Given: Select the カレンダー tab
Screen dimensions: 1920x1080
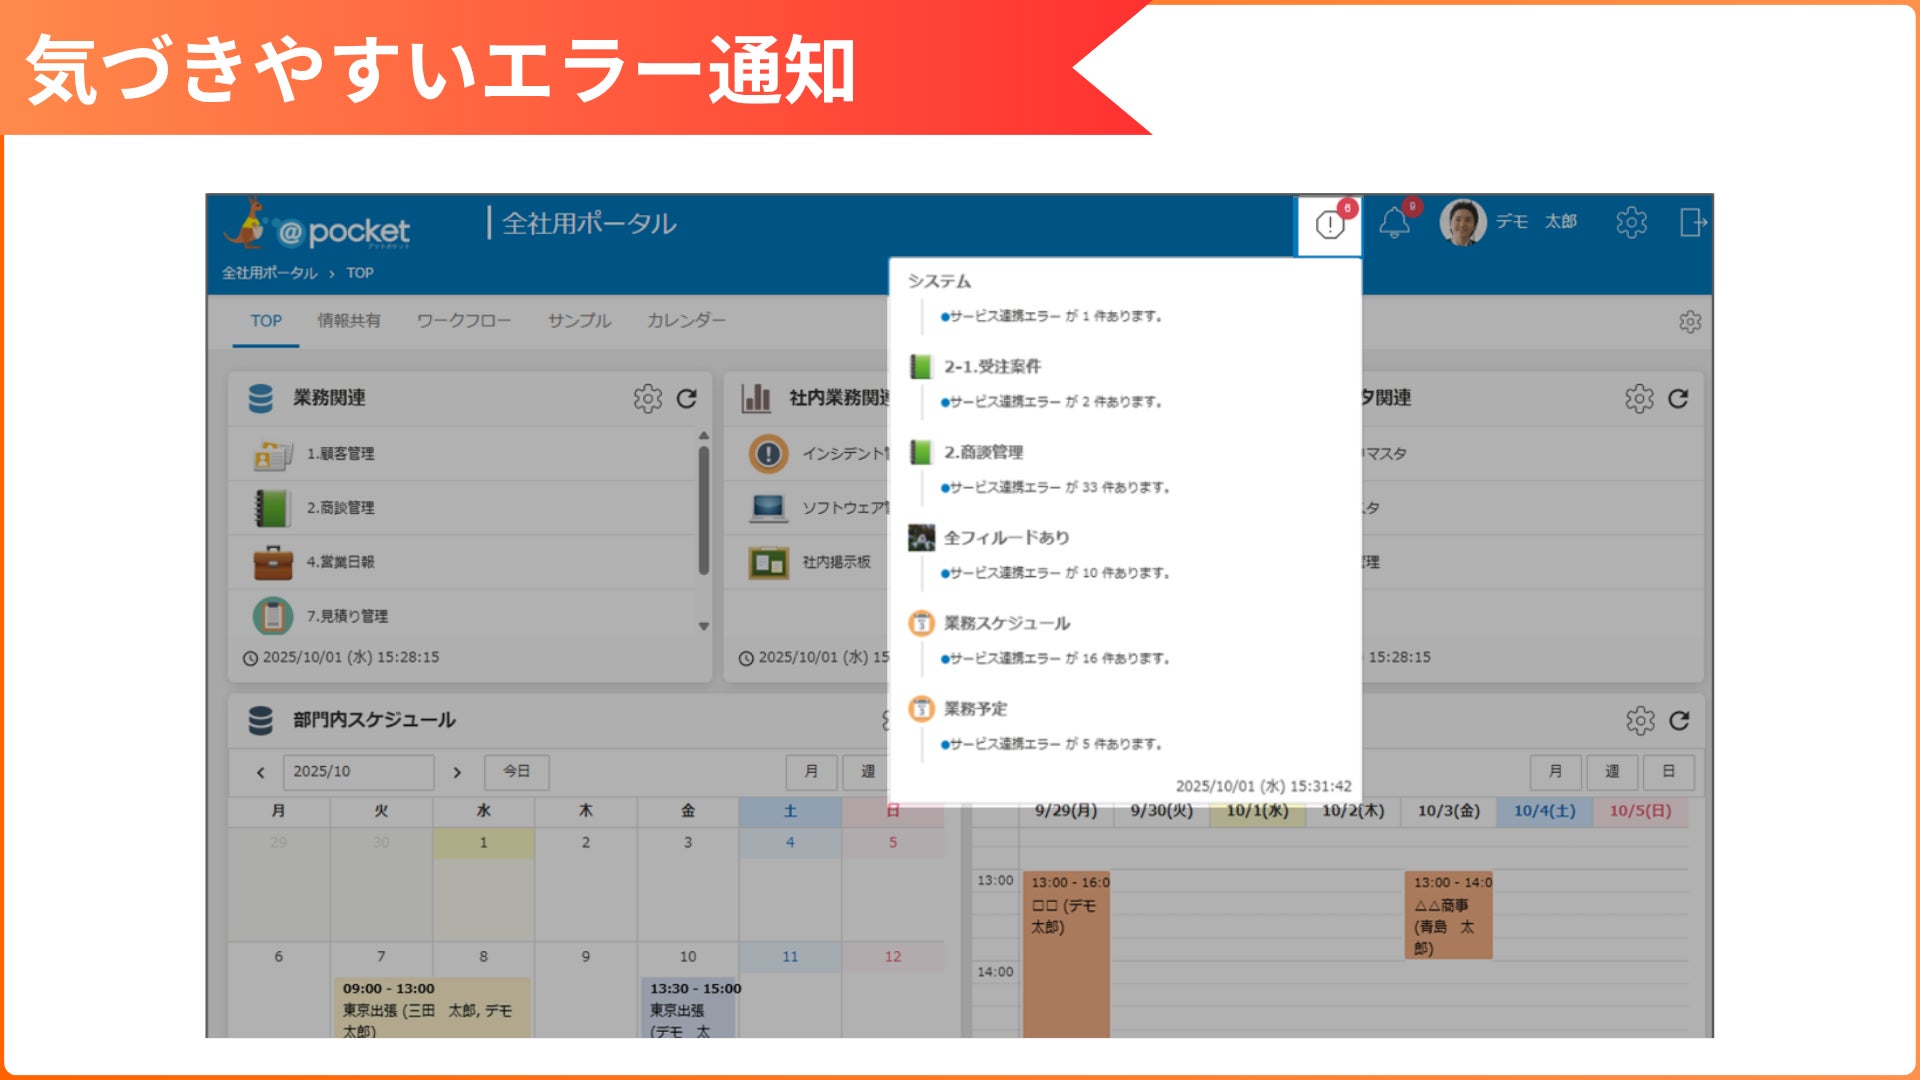Looking at the screenshot, I should (x=686, y=321).
